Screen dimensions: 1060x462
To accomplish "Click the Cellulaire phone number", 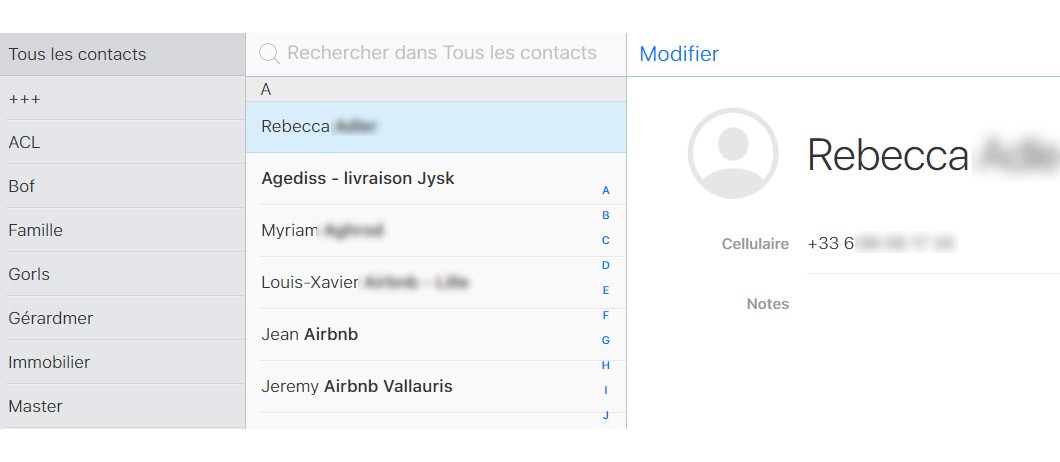I will tap(881, 243).
